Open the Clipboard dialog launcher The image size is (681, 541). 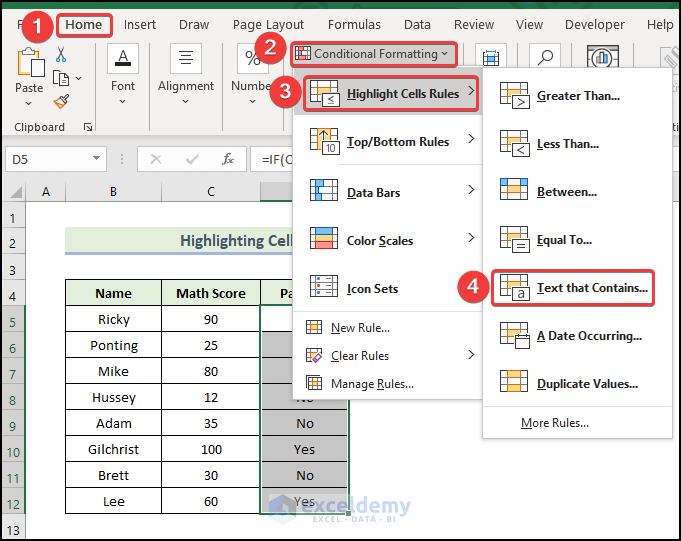point(88,127)
